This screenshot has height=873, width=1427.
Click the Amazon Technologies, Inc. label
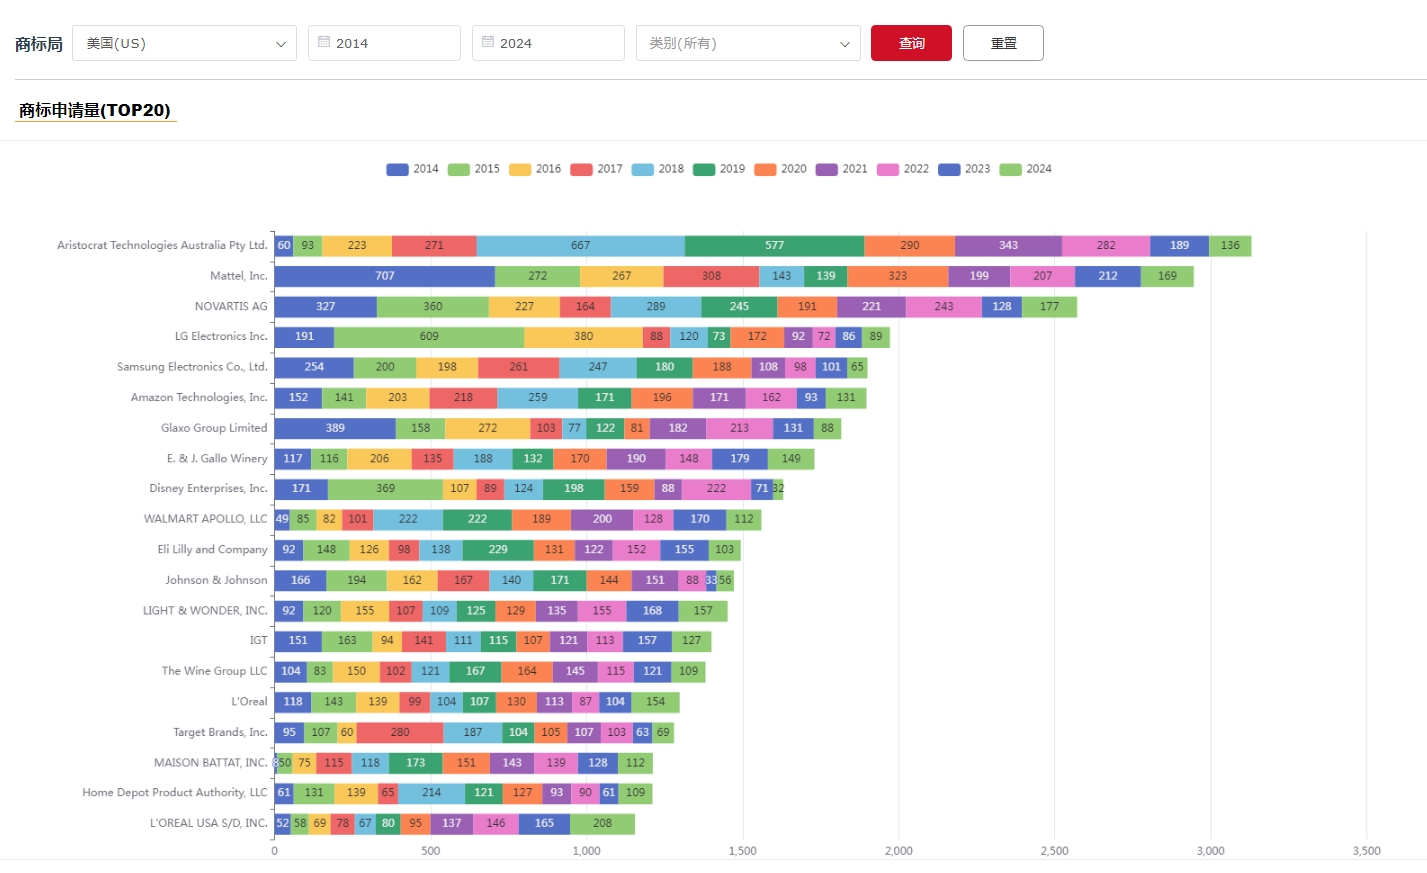click(x=199, y=397)
